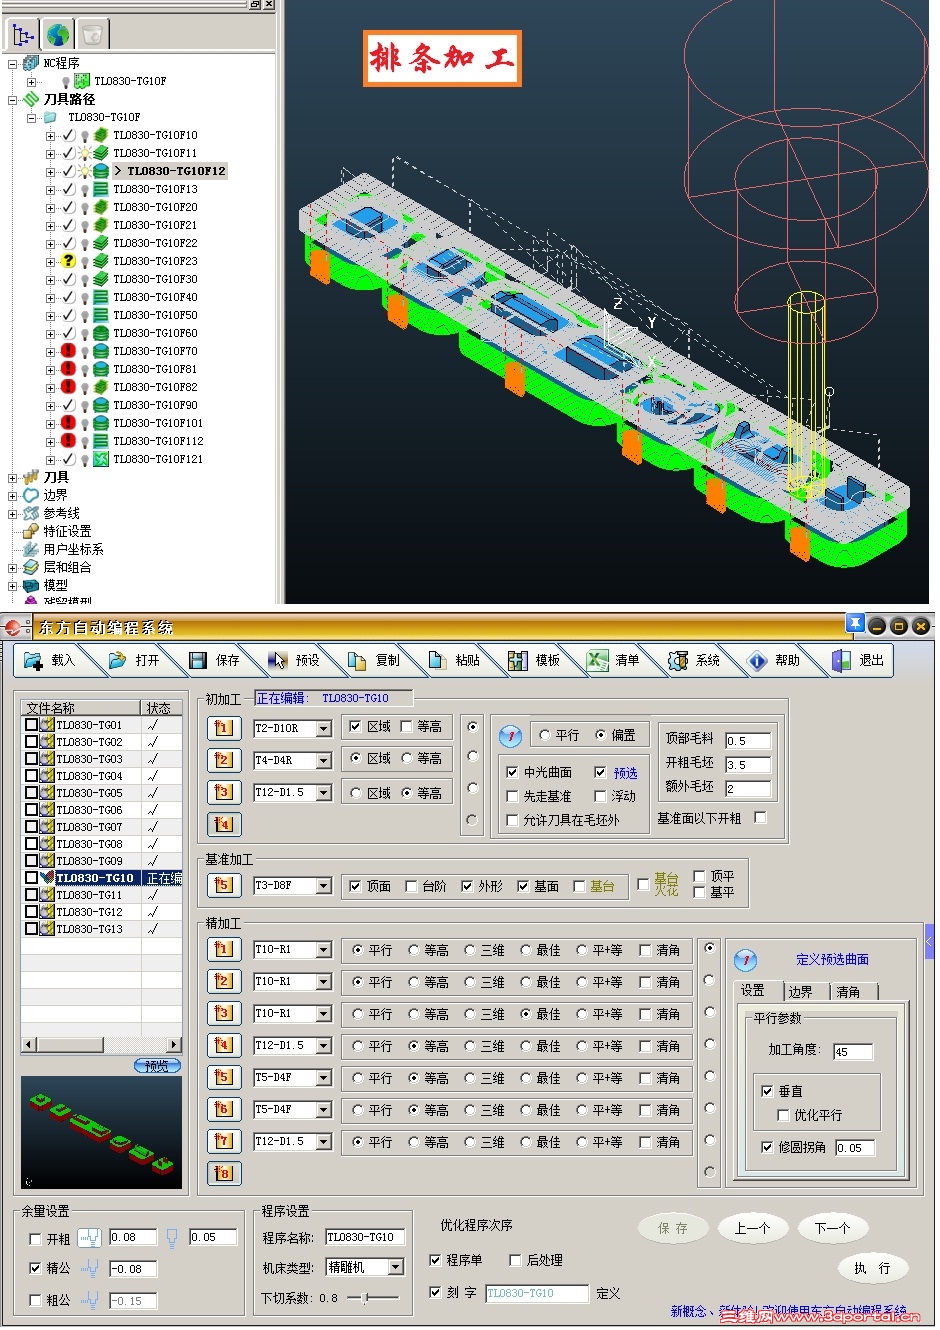Click the red error status icon of TL0830-TG10F70
Image resolution: width=940 pixels, height=1330 pixels.
pos(68,351)
